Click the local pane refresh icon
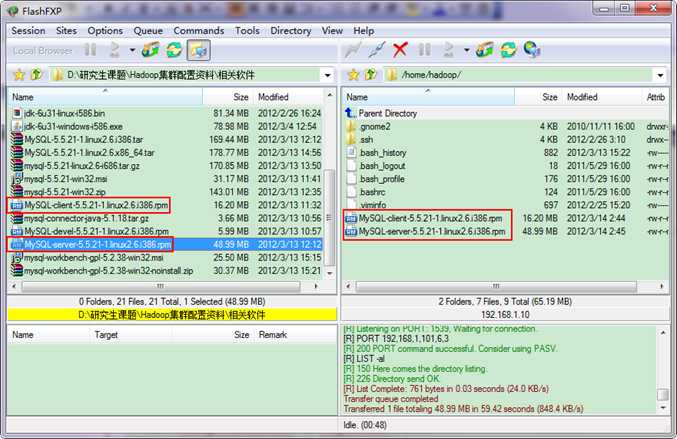 [x=174, y=50]
